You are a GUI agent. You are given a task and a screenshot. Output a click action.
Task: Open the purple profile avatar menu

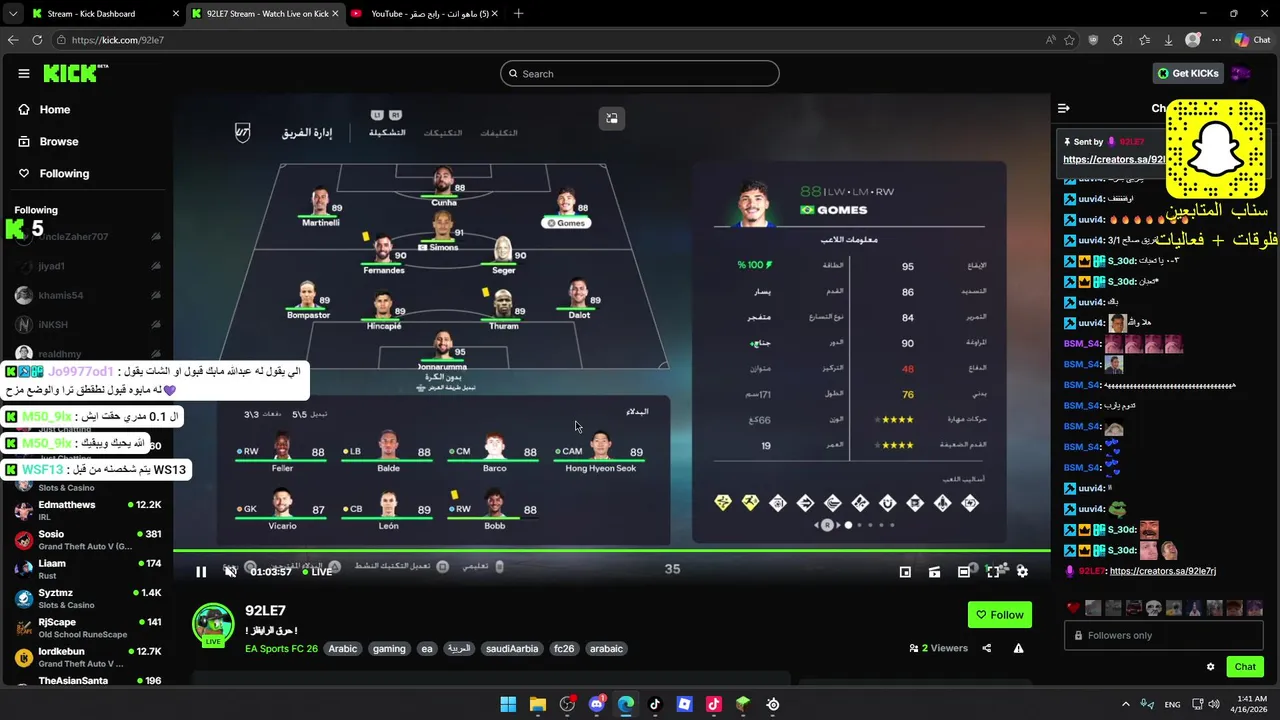(x=1241, y=73)
